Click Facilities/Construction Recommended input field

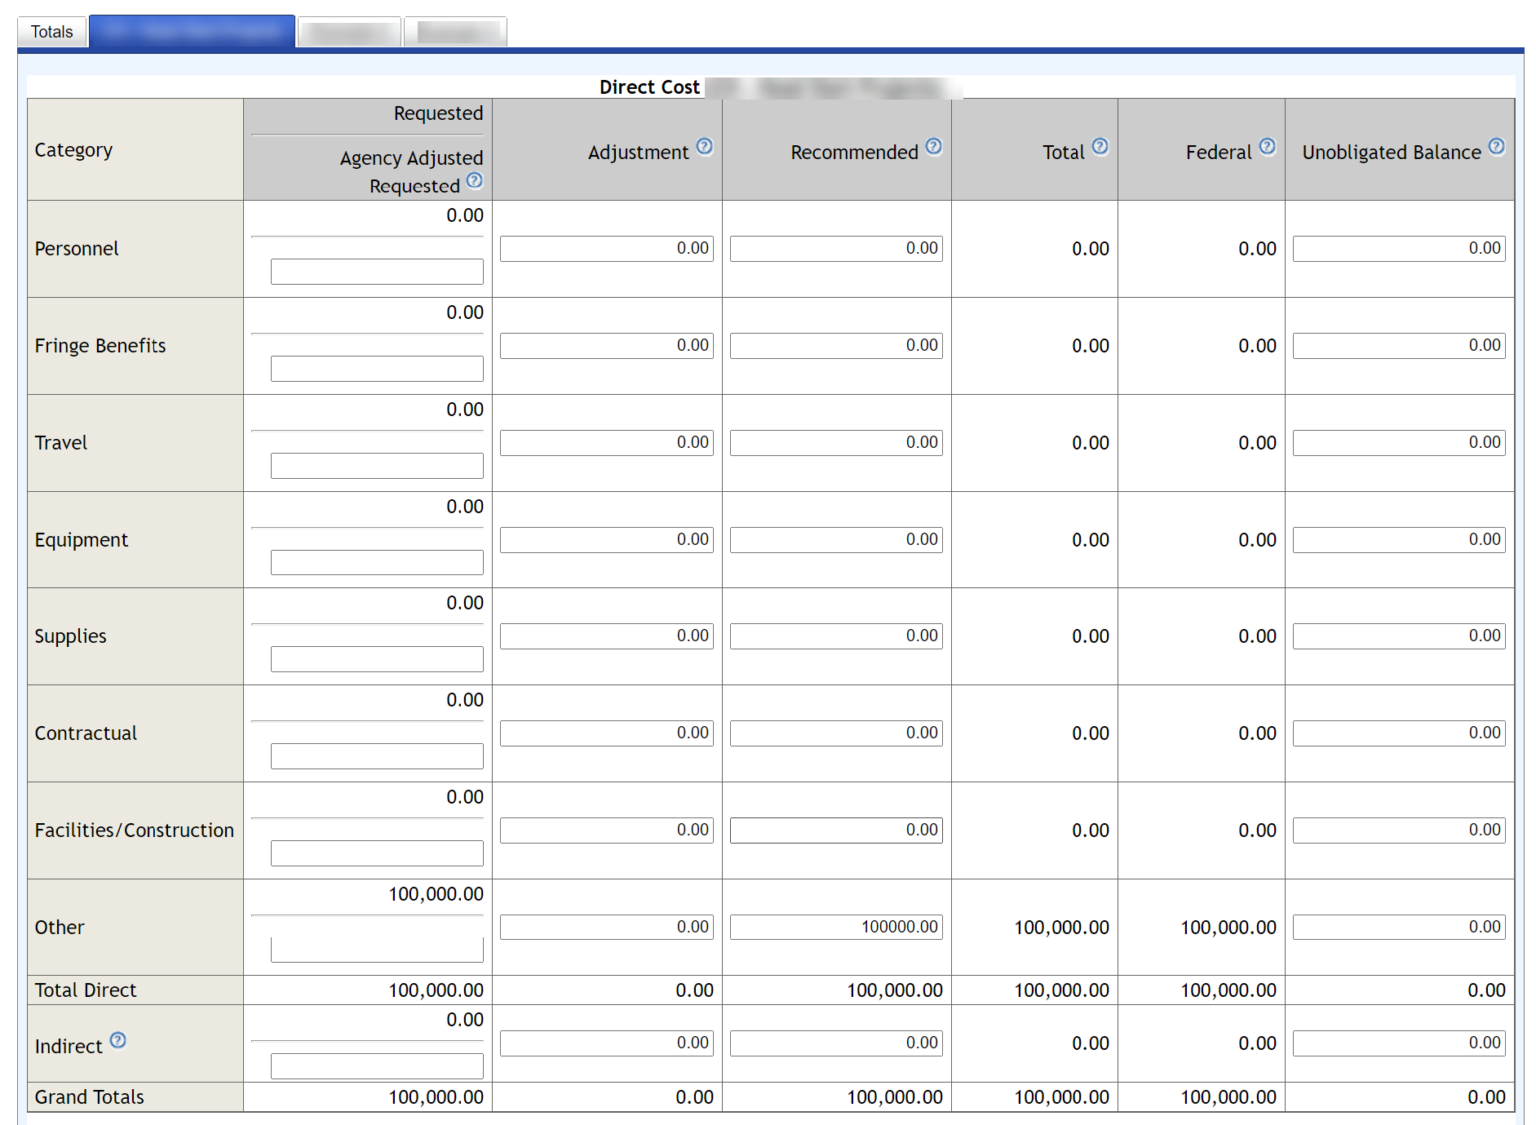836,831
